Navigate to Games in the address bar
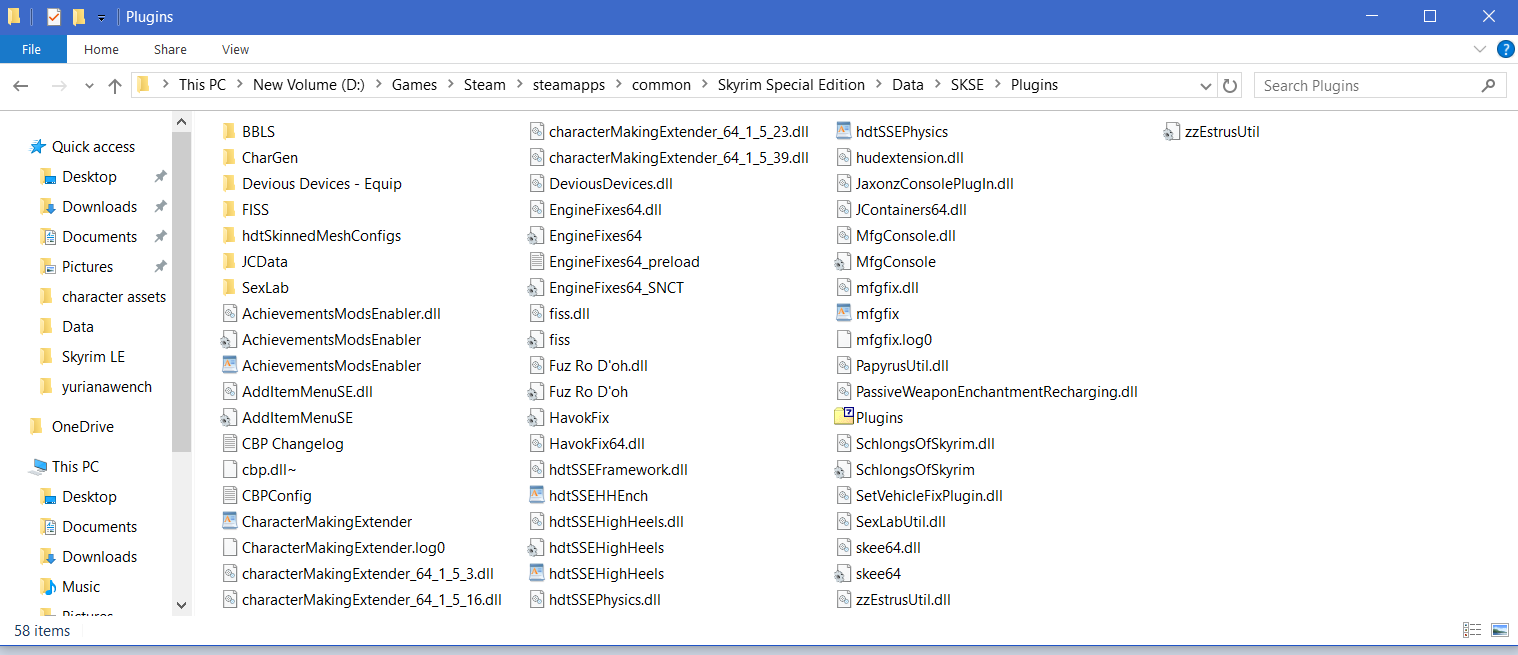This screenshot has height=655, width=1518. (x=414, y=86)
